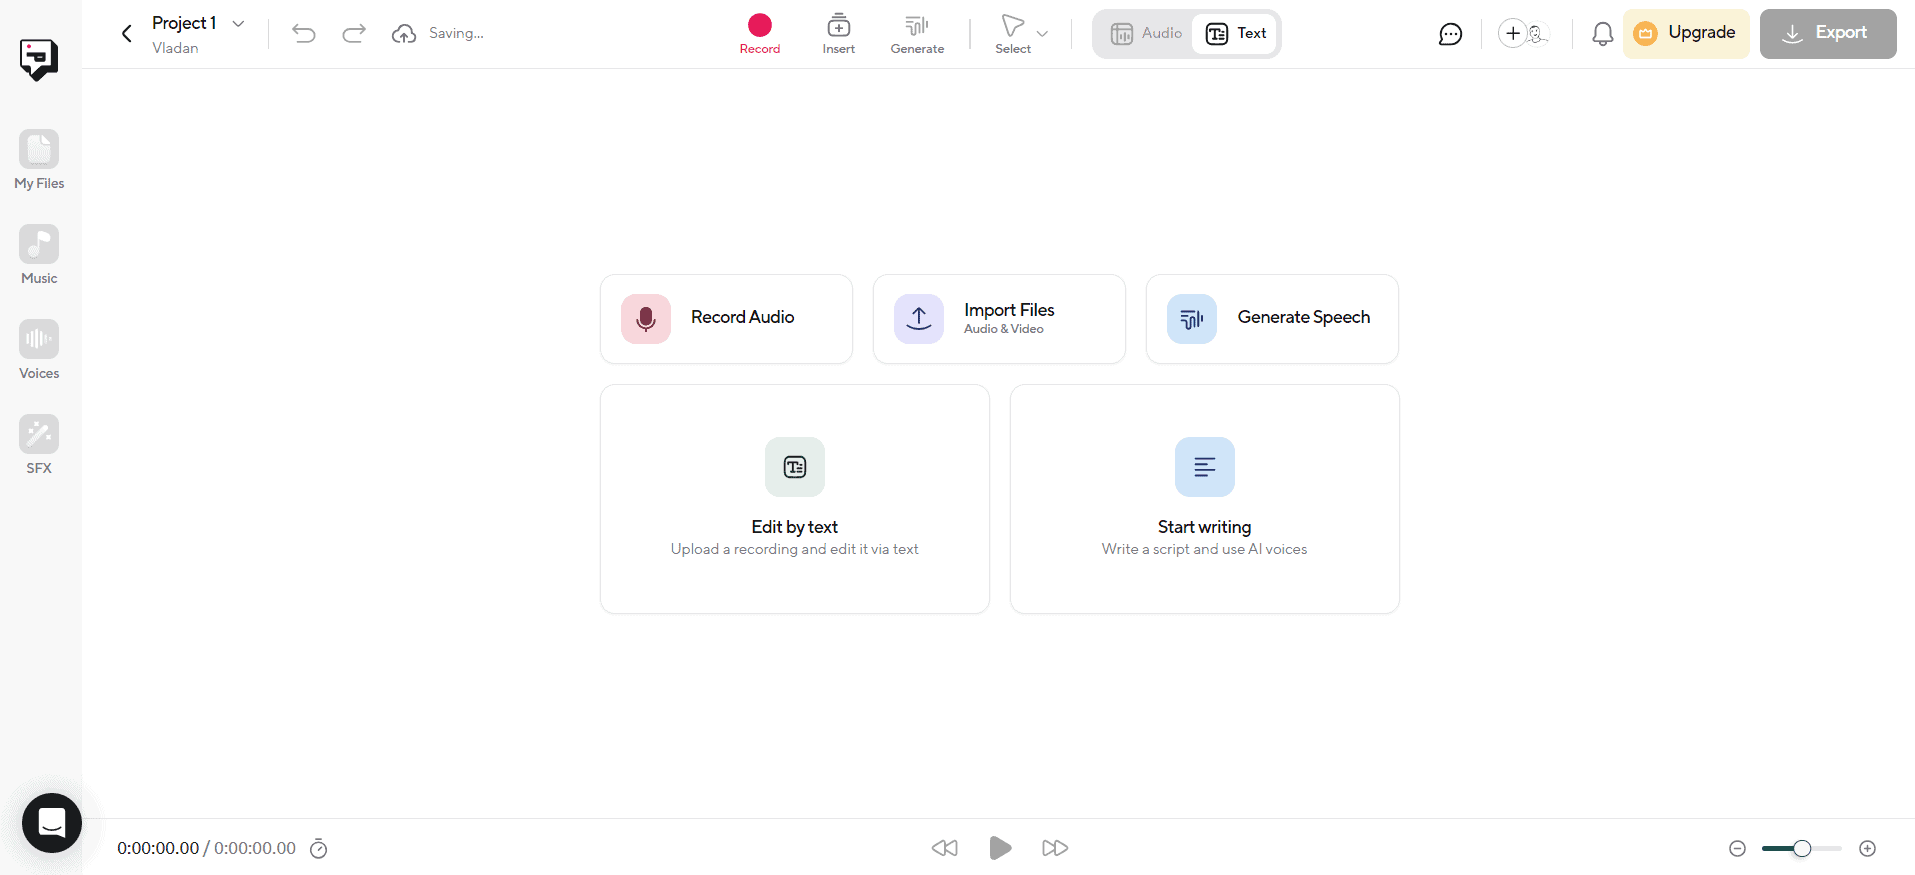
Task: Choose Import Files Audio & Video
Action: 999,319
